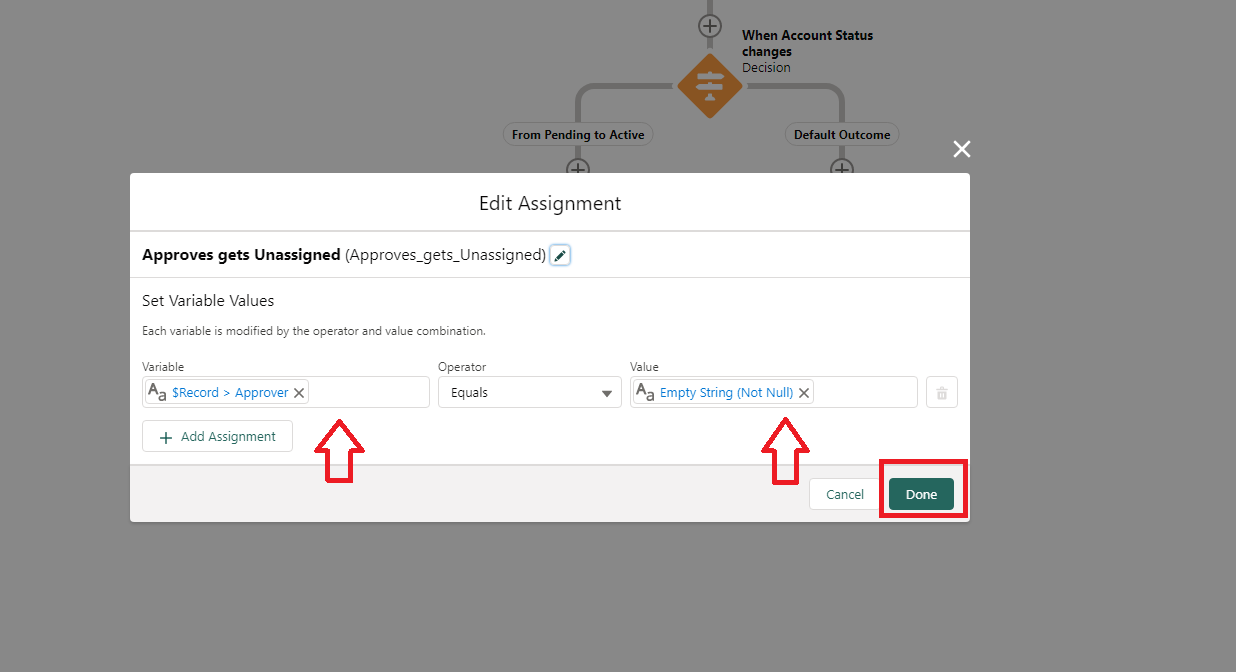Clear the Empty String (Not Null) value pill
This screenshot has height=672, width=1236.
click(803, 393)
